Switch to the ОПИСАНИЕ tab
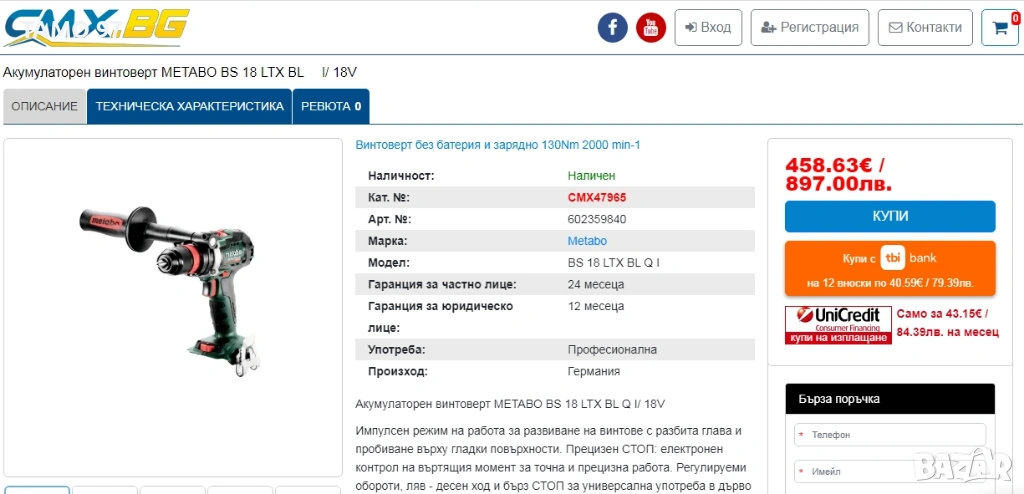The width and height of the screenshot is (1024, 494). pyautogui.click(x=45, y=106)
